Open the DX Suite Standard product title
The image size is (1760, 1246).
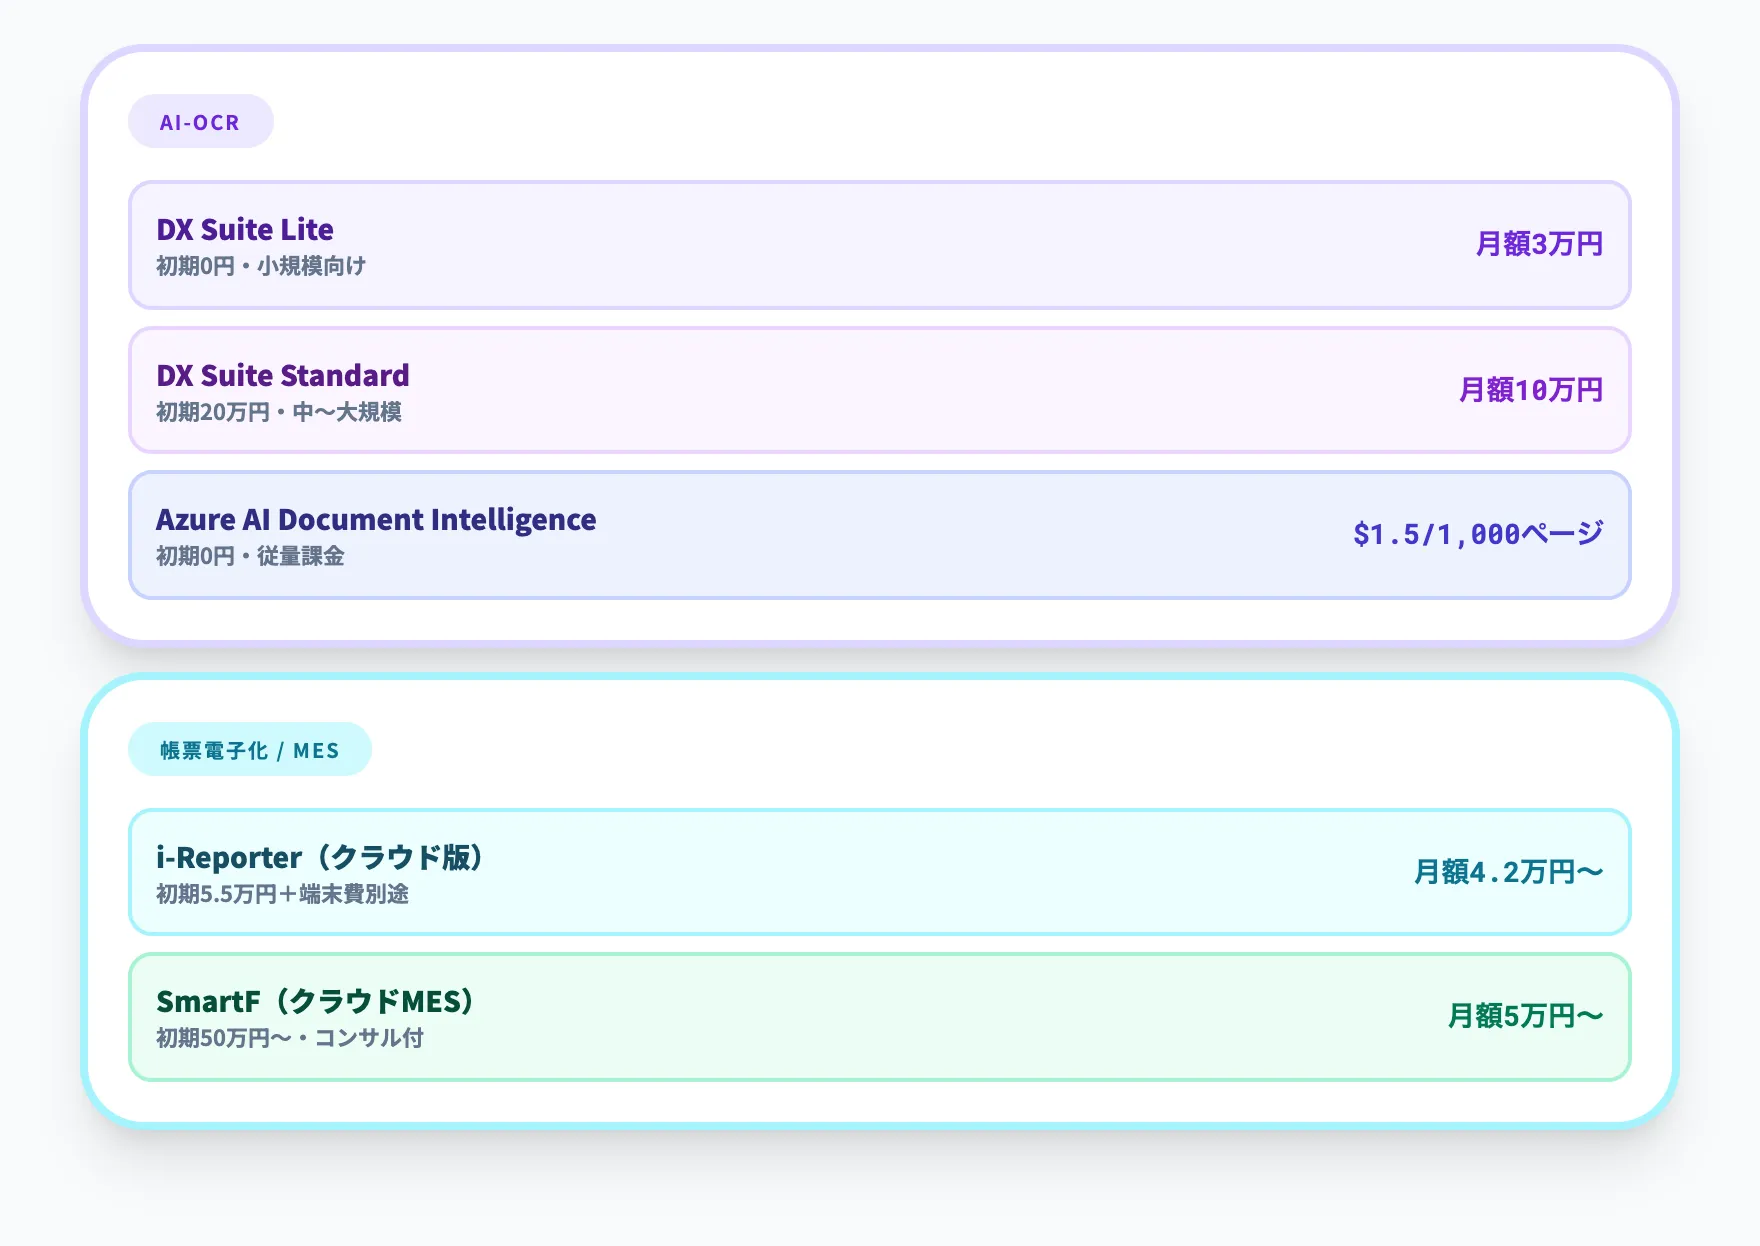point(283,376)
